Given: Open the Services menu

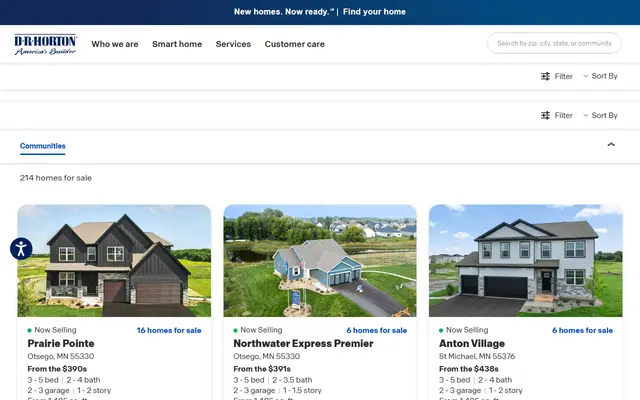Looking at the screenshot, I should 233,44.
